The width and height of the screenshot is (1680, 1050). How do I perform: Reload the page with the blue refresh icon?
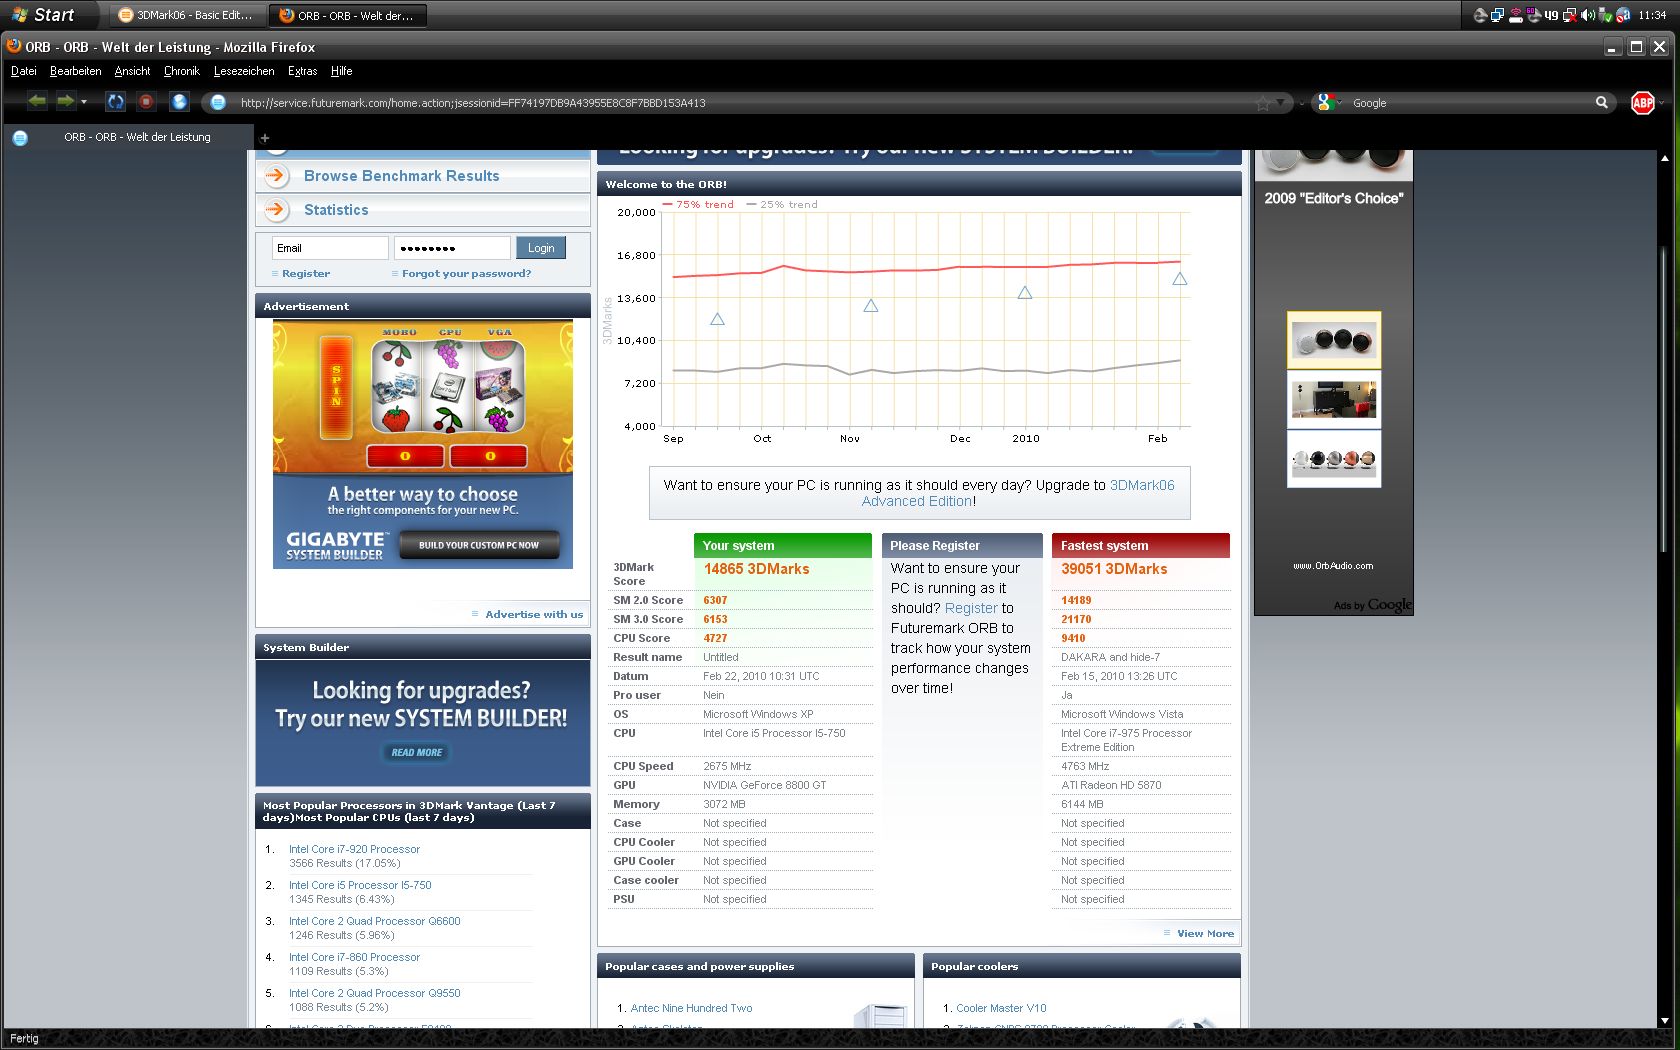pyautogui.click(x=116, y=102)
